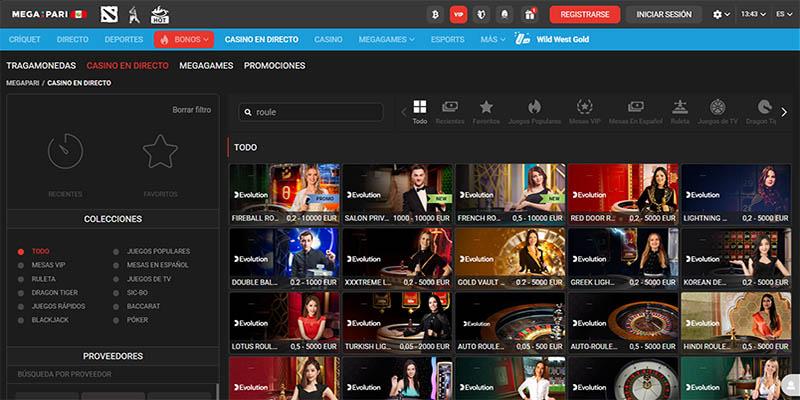Screen dimensions: 800x400
Task: Click the Megapari breadcrumb link
Action: [23, 83]
